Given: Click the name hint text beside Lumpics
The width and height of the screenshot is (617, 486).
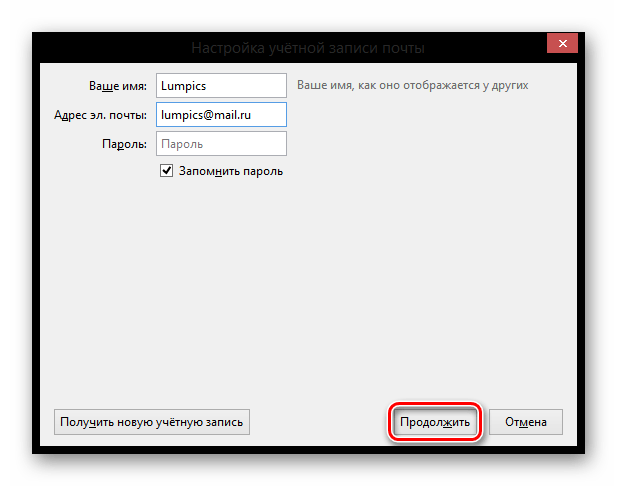Looking at the screenshot, I should pos(412,86).
